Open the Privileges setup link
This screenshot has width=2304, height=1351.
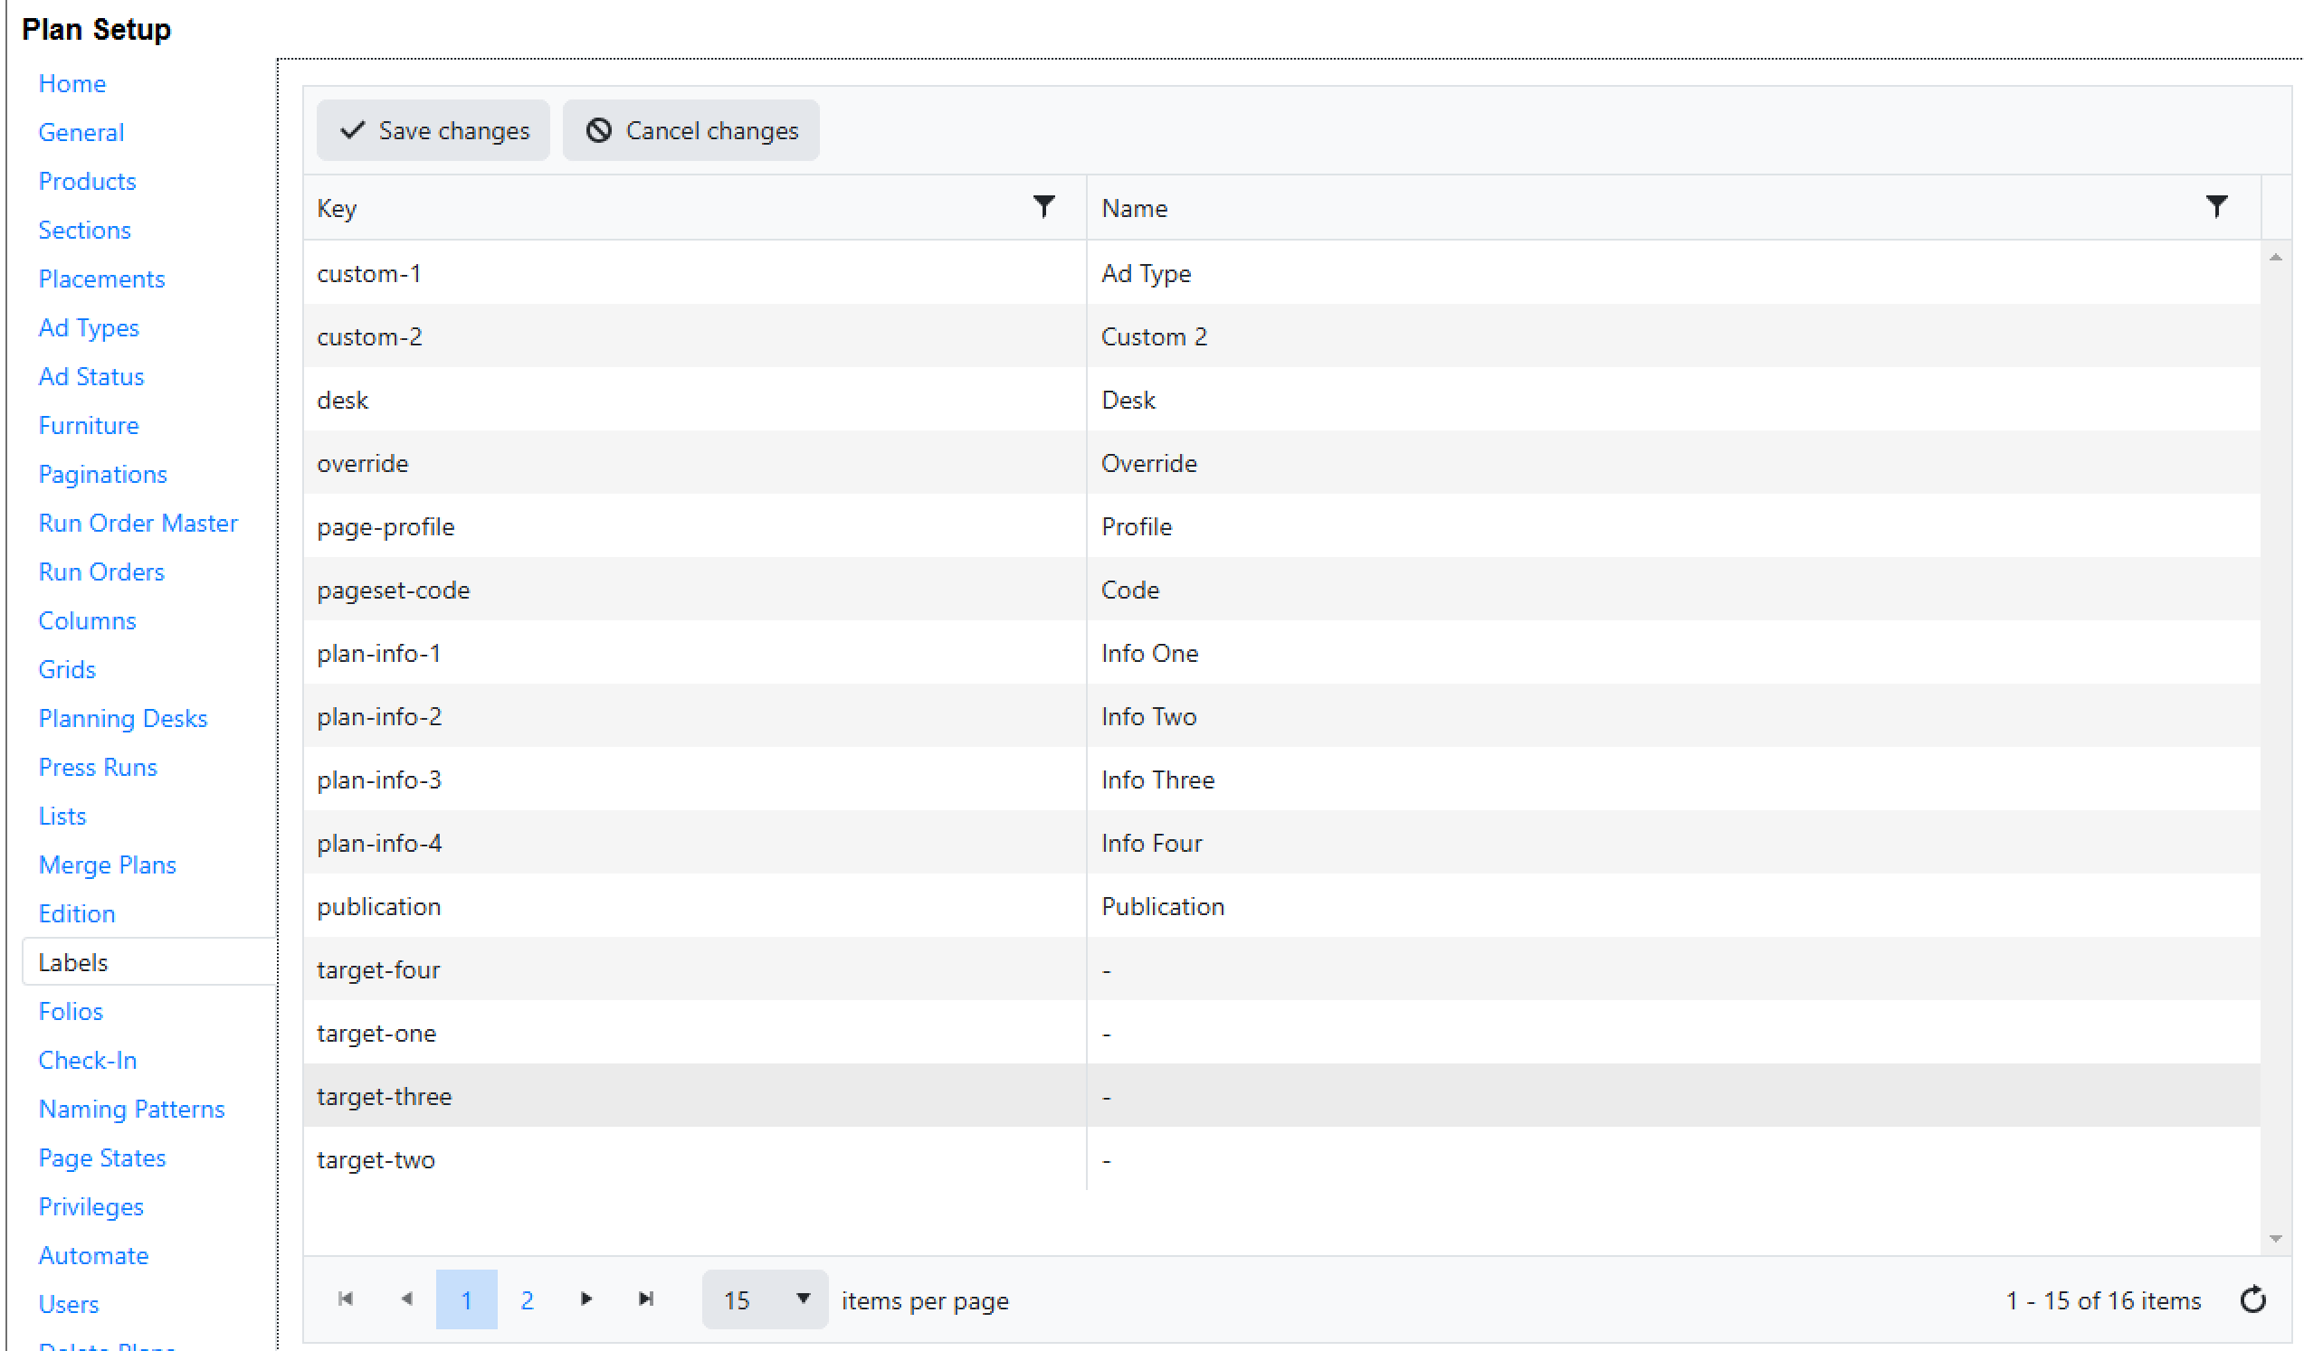(x=91, y=1207)
